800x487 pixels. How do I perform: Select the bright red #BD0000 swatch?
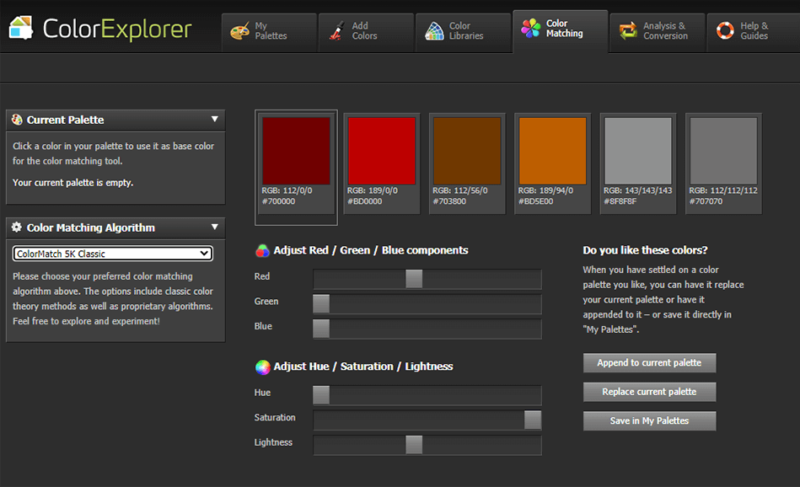[x=382, y=151]
